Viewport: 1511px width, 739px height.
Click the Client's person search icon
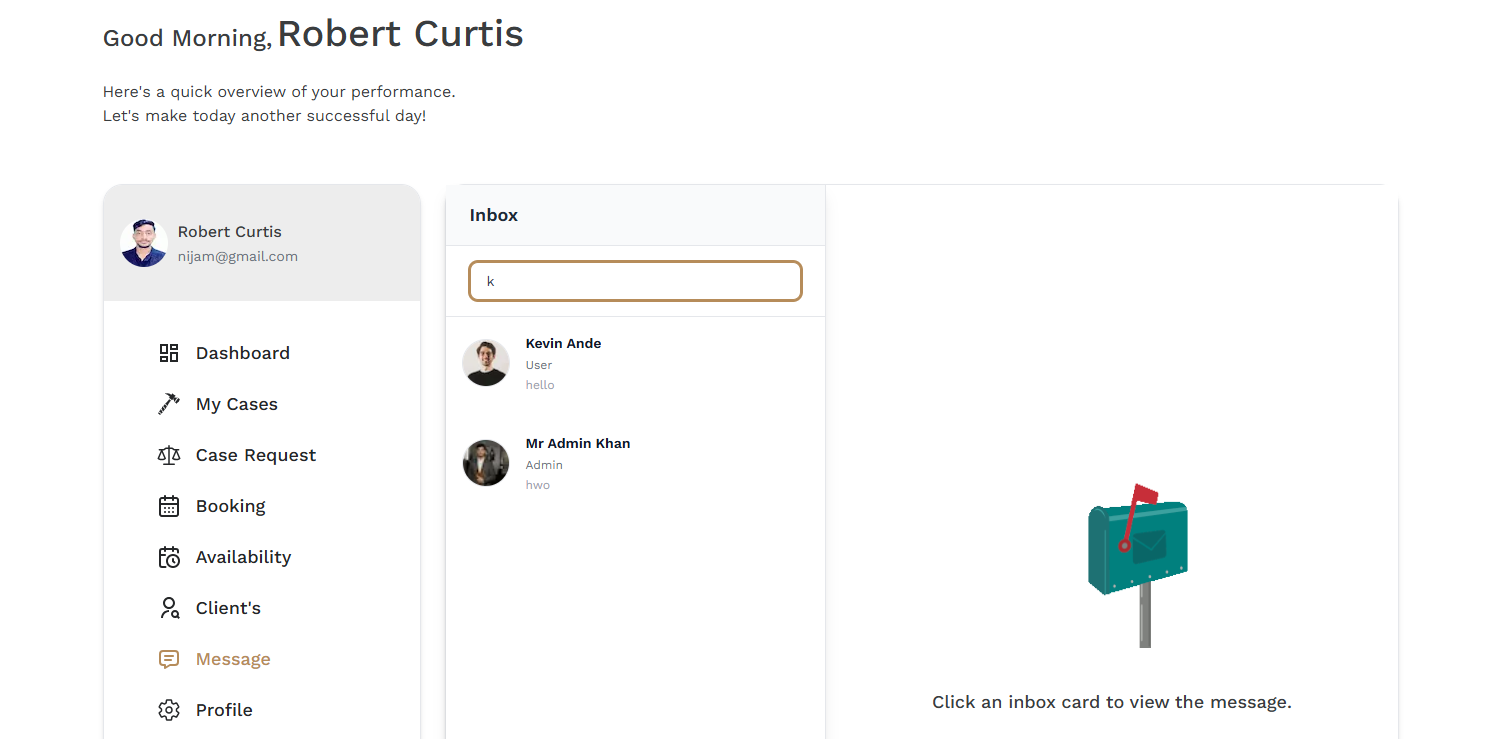click(169, 608)
